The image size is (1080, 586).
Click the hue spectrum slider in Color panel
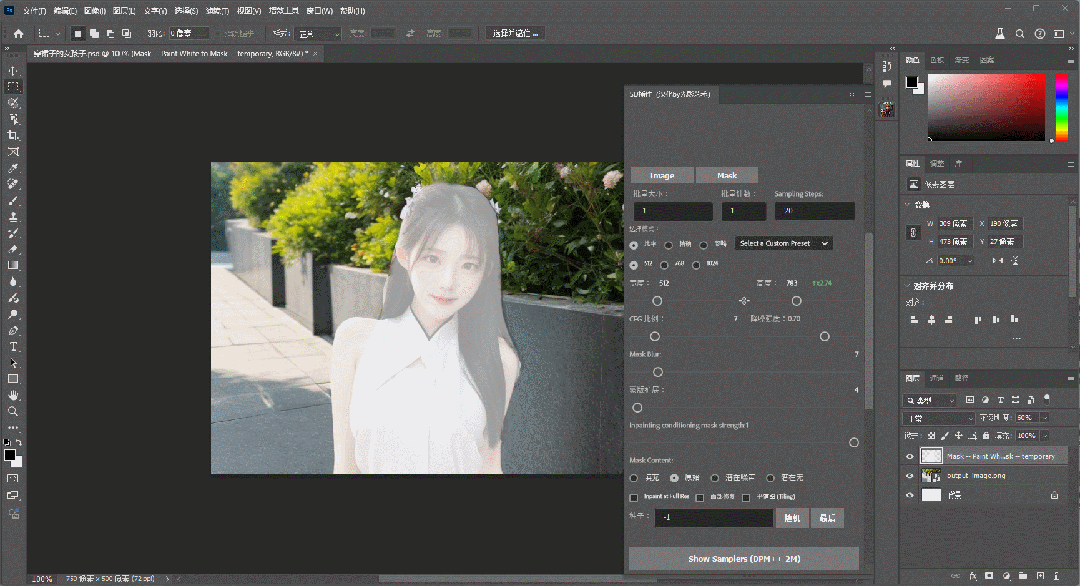pos(1062,107)
